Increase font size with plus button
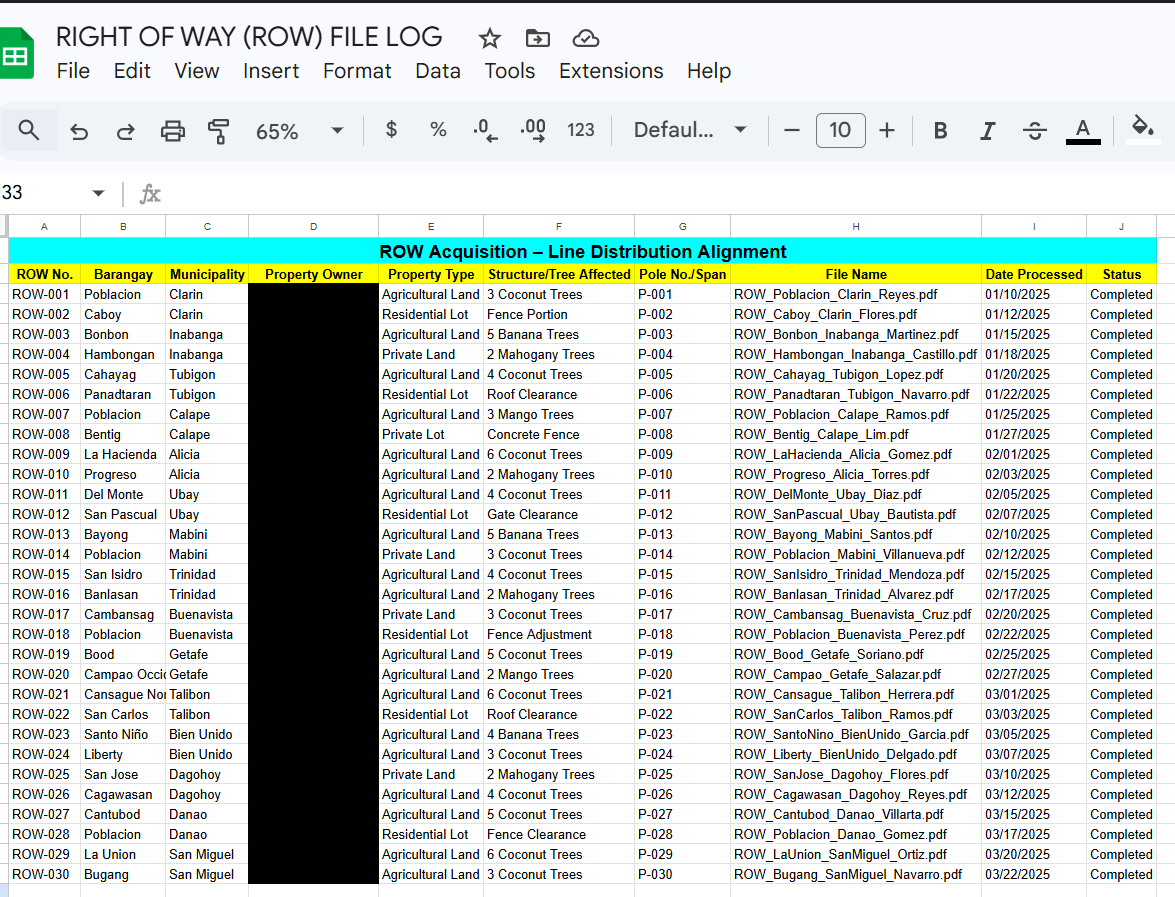The image size is (1175, 897). click(x=886, y=130)
